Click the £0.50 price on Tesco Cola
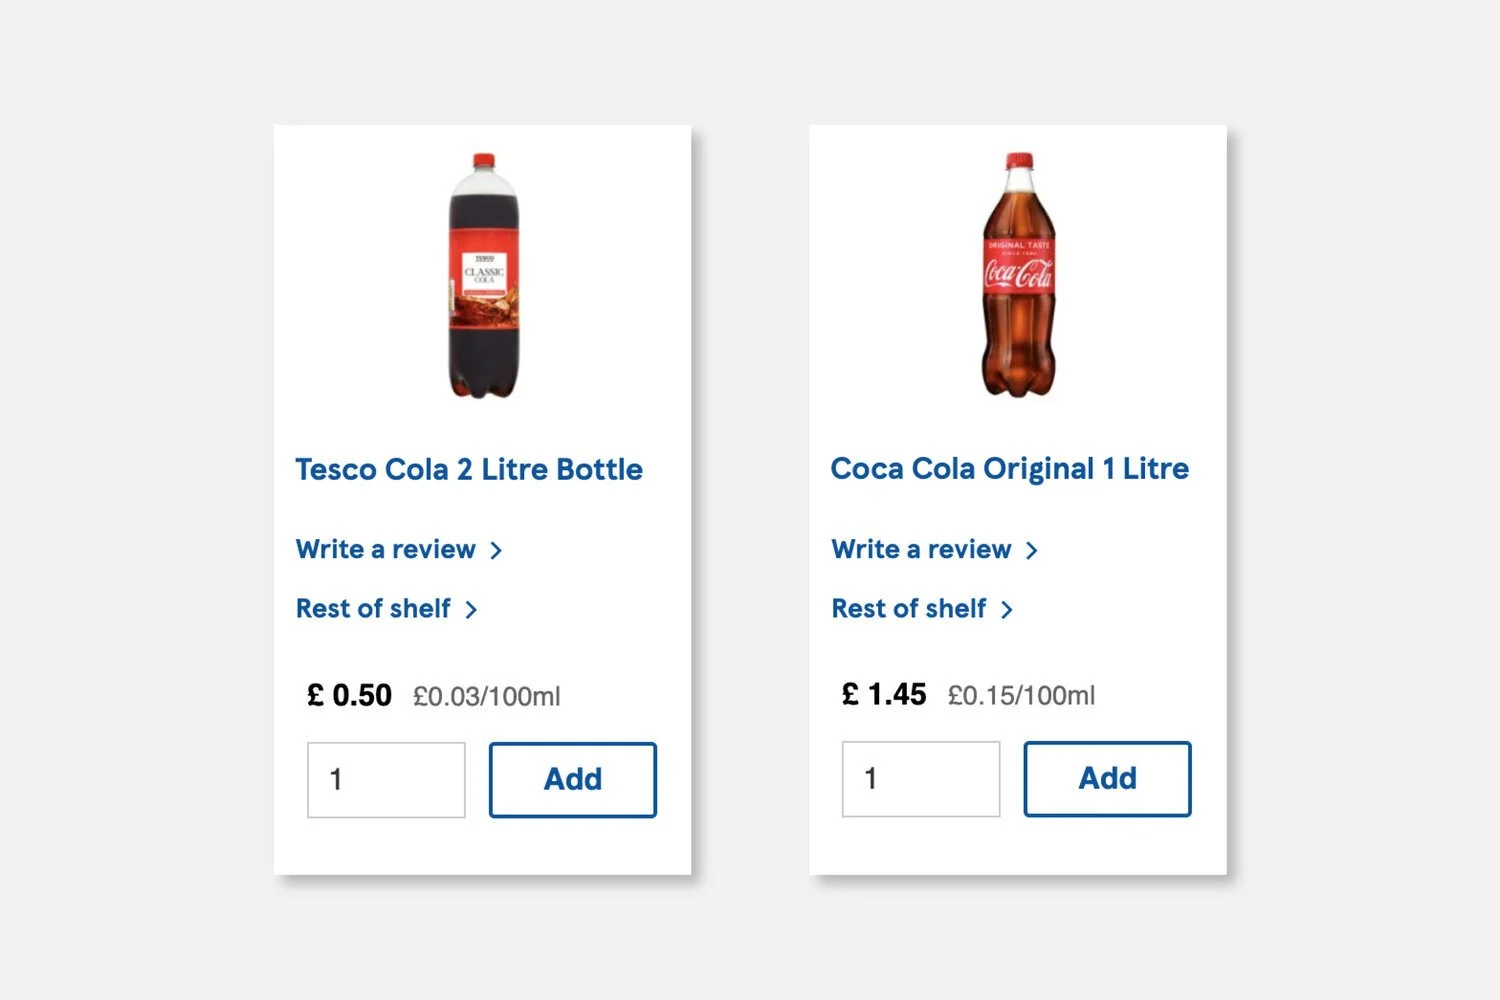The height and width of the screenshot is (1000, 1500). tap(349, 695)
